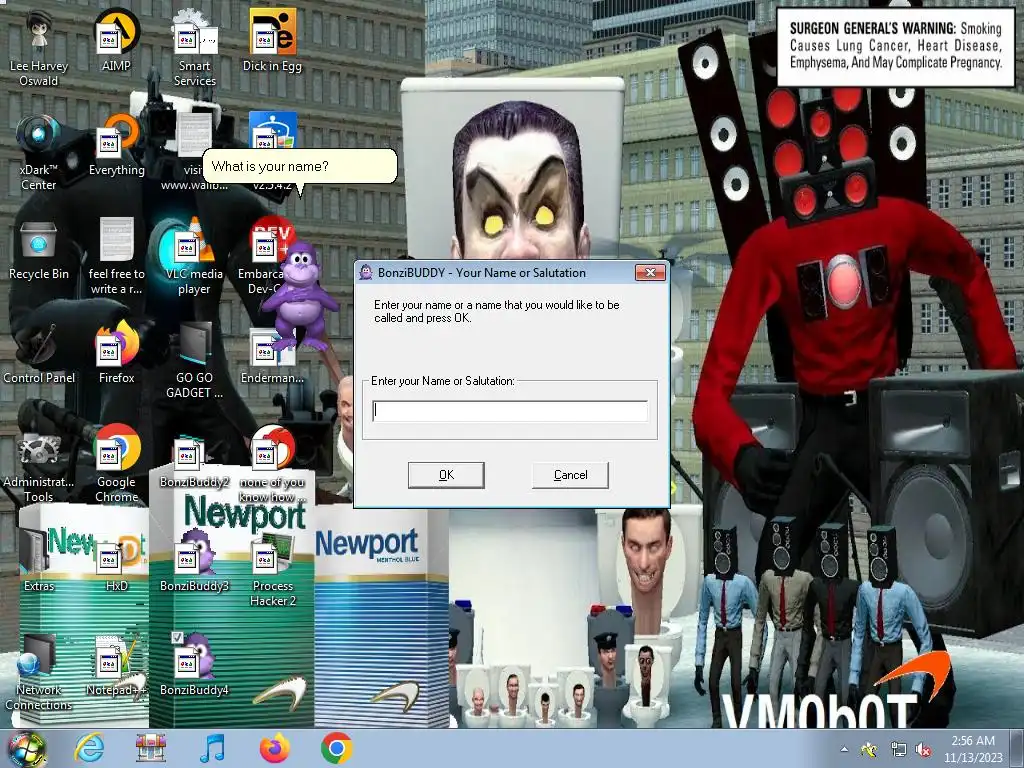
Task: Launch VLC media player shortcut
Action: tap(194, 257)
